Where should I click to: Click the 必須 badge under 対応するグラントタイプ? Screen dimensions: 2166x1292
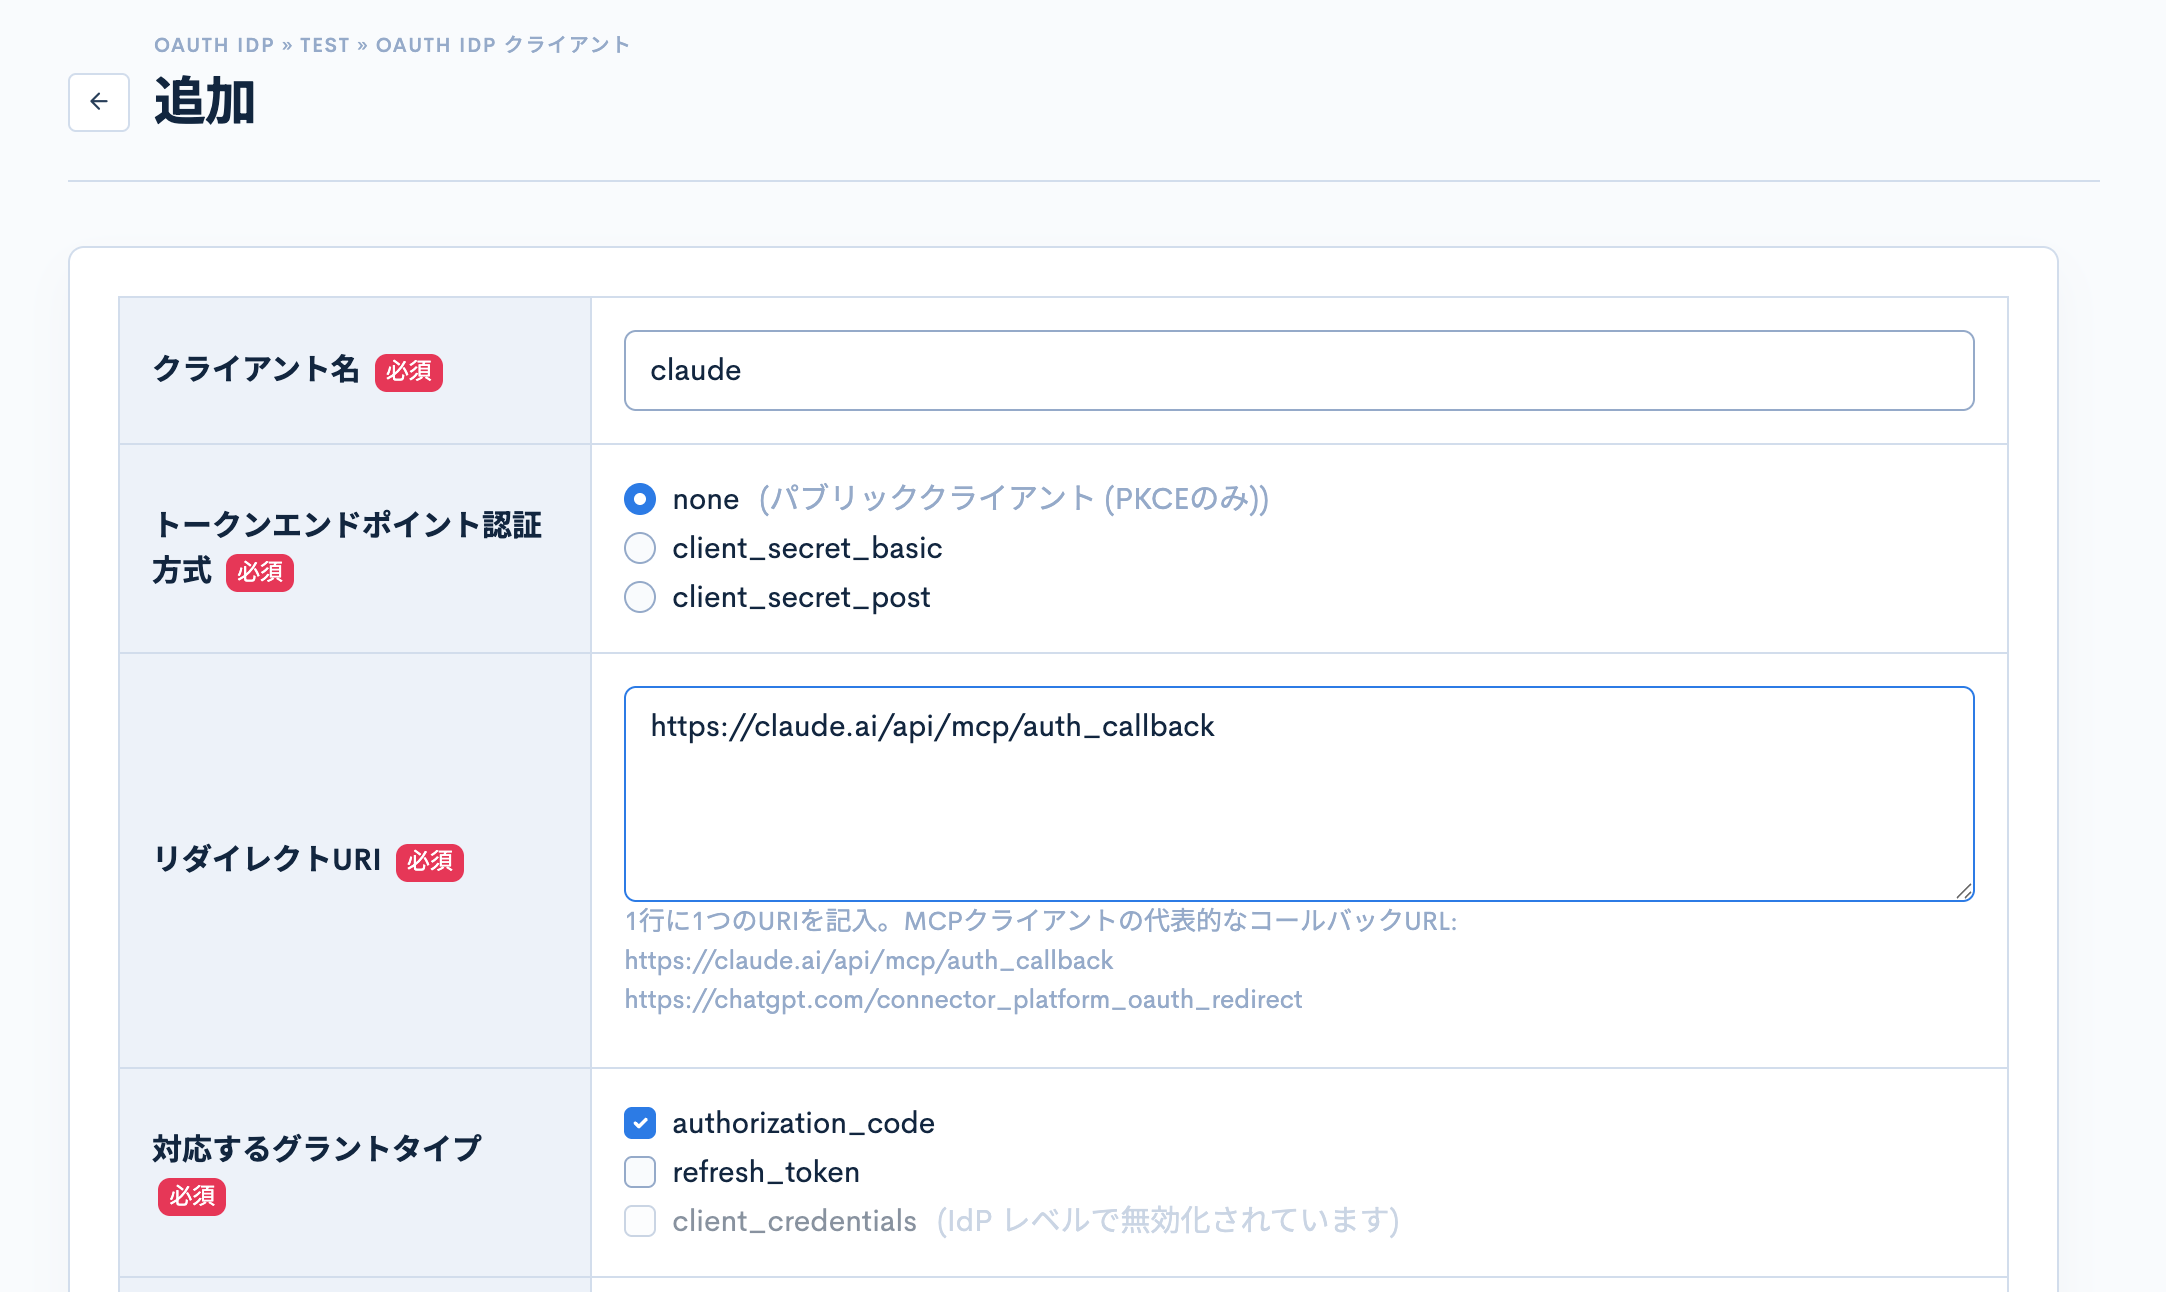[x=192, y=1197]
